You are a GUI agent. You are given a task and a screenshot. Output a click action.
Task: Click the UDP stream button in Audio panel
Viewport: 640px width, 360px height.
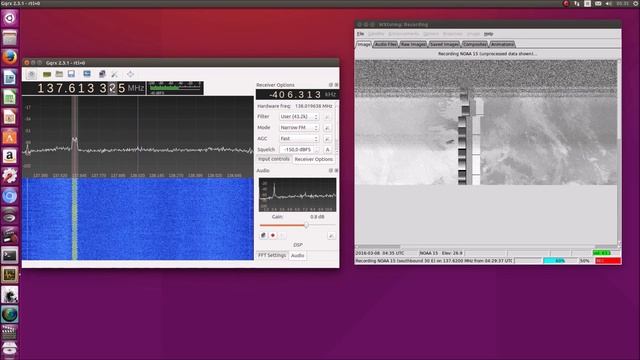pyautogui.click(x=263, y=236)
